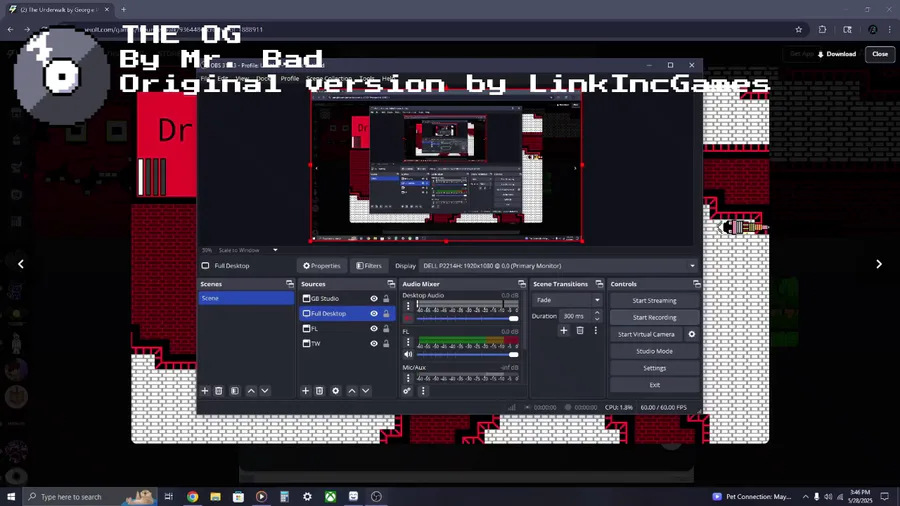Image resolution: width=900 pixels, height=506 pixels.
Task: Go to next image arrow in browser gallery
Action: (x=879, y=264)
